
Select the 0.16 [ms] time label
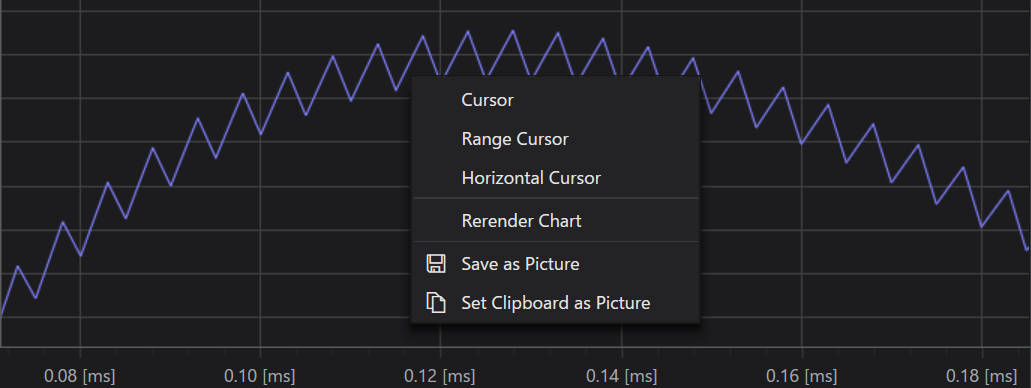tap(802, 376)
